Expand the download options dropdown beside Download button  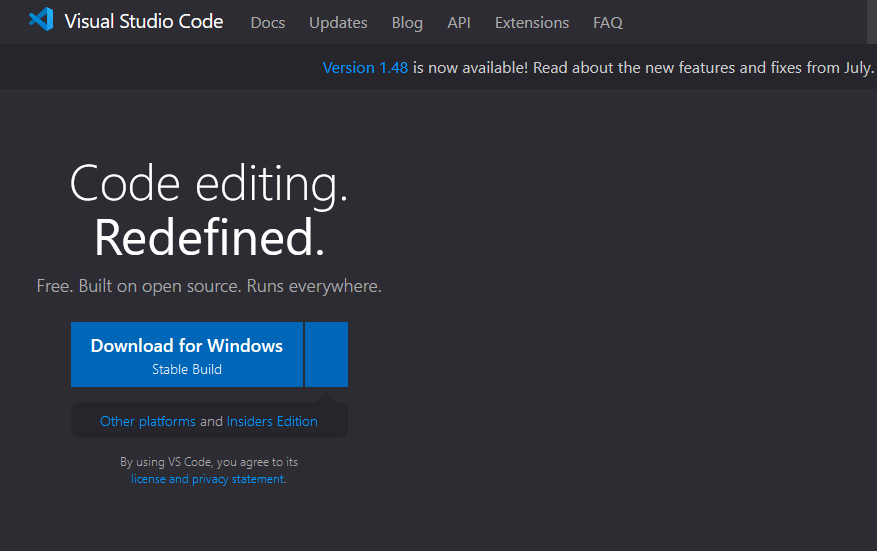click(x=326, y=354)
